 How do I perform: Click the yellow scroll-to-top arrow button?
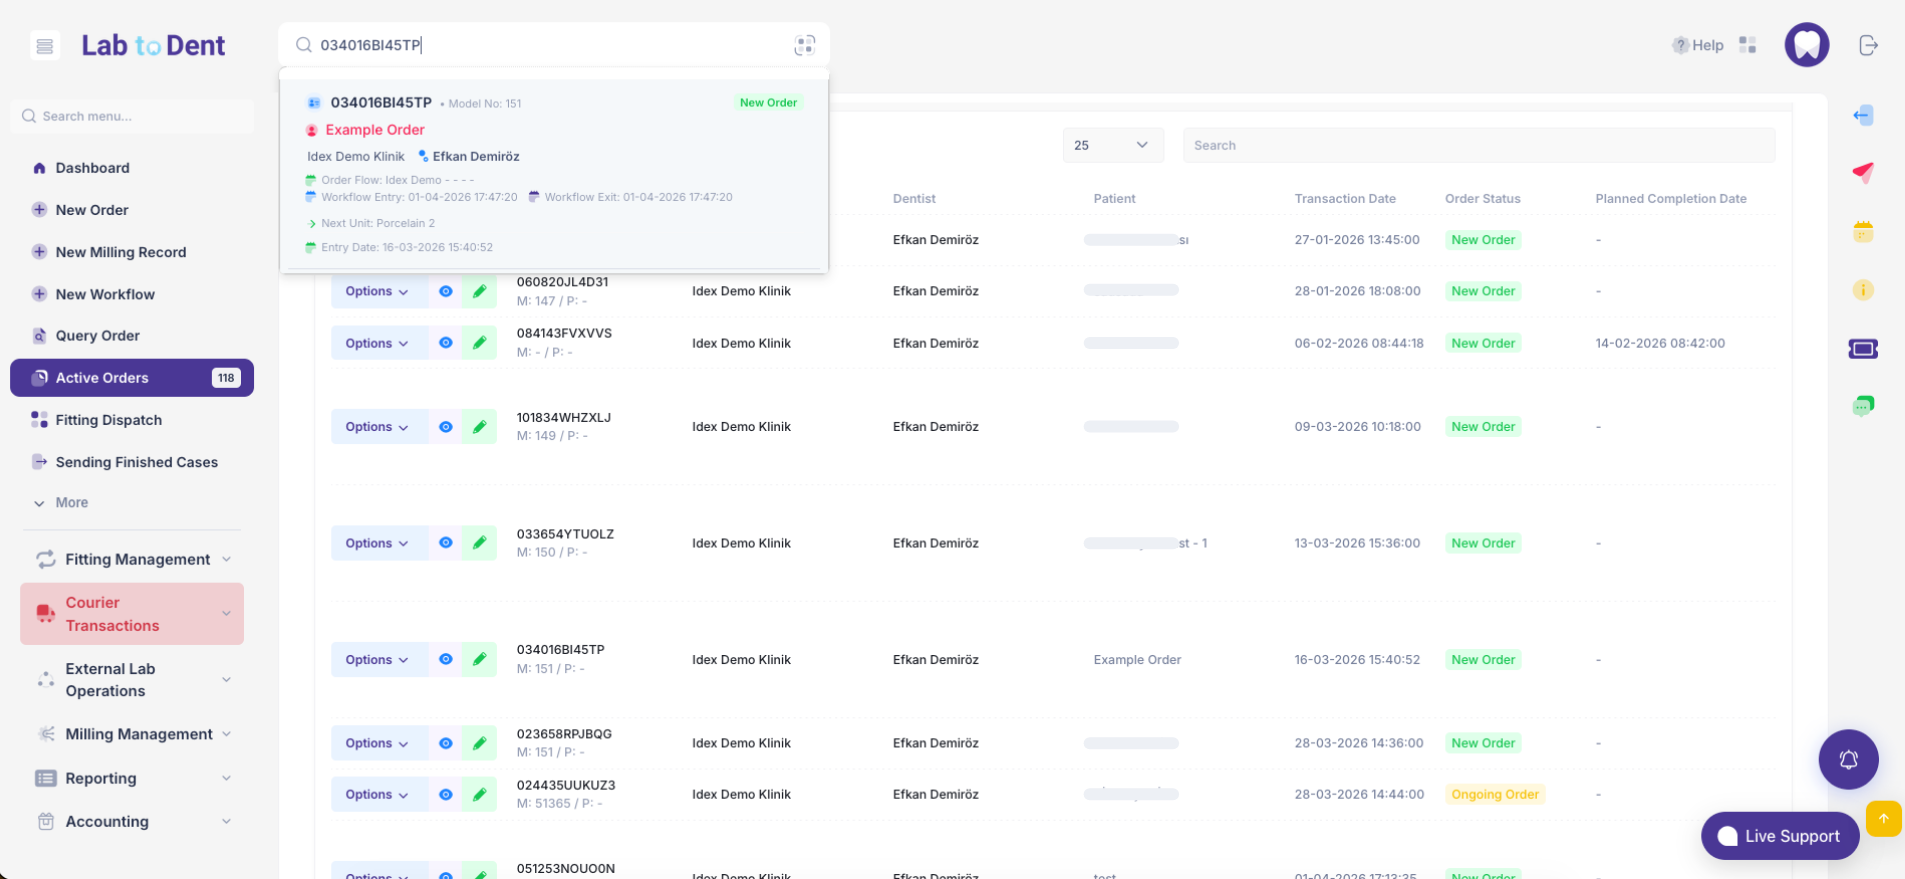coord(1883,819)
